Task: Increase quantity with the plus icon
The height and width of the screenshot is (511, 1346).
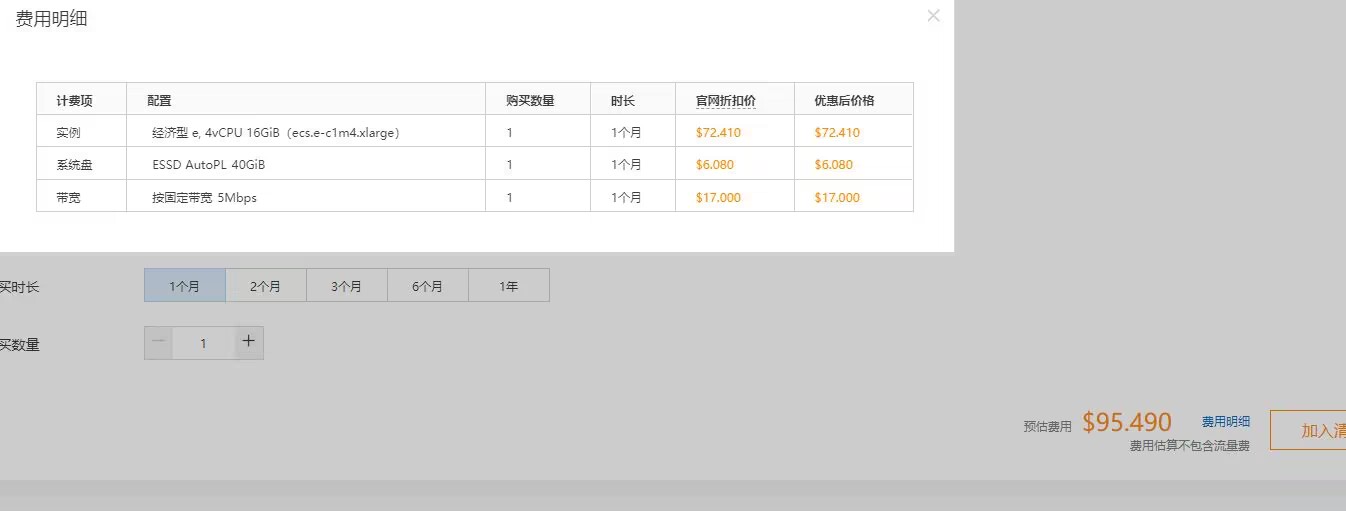Action: pos(249,342)
